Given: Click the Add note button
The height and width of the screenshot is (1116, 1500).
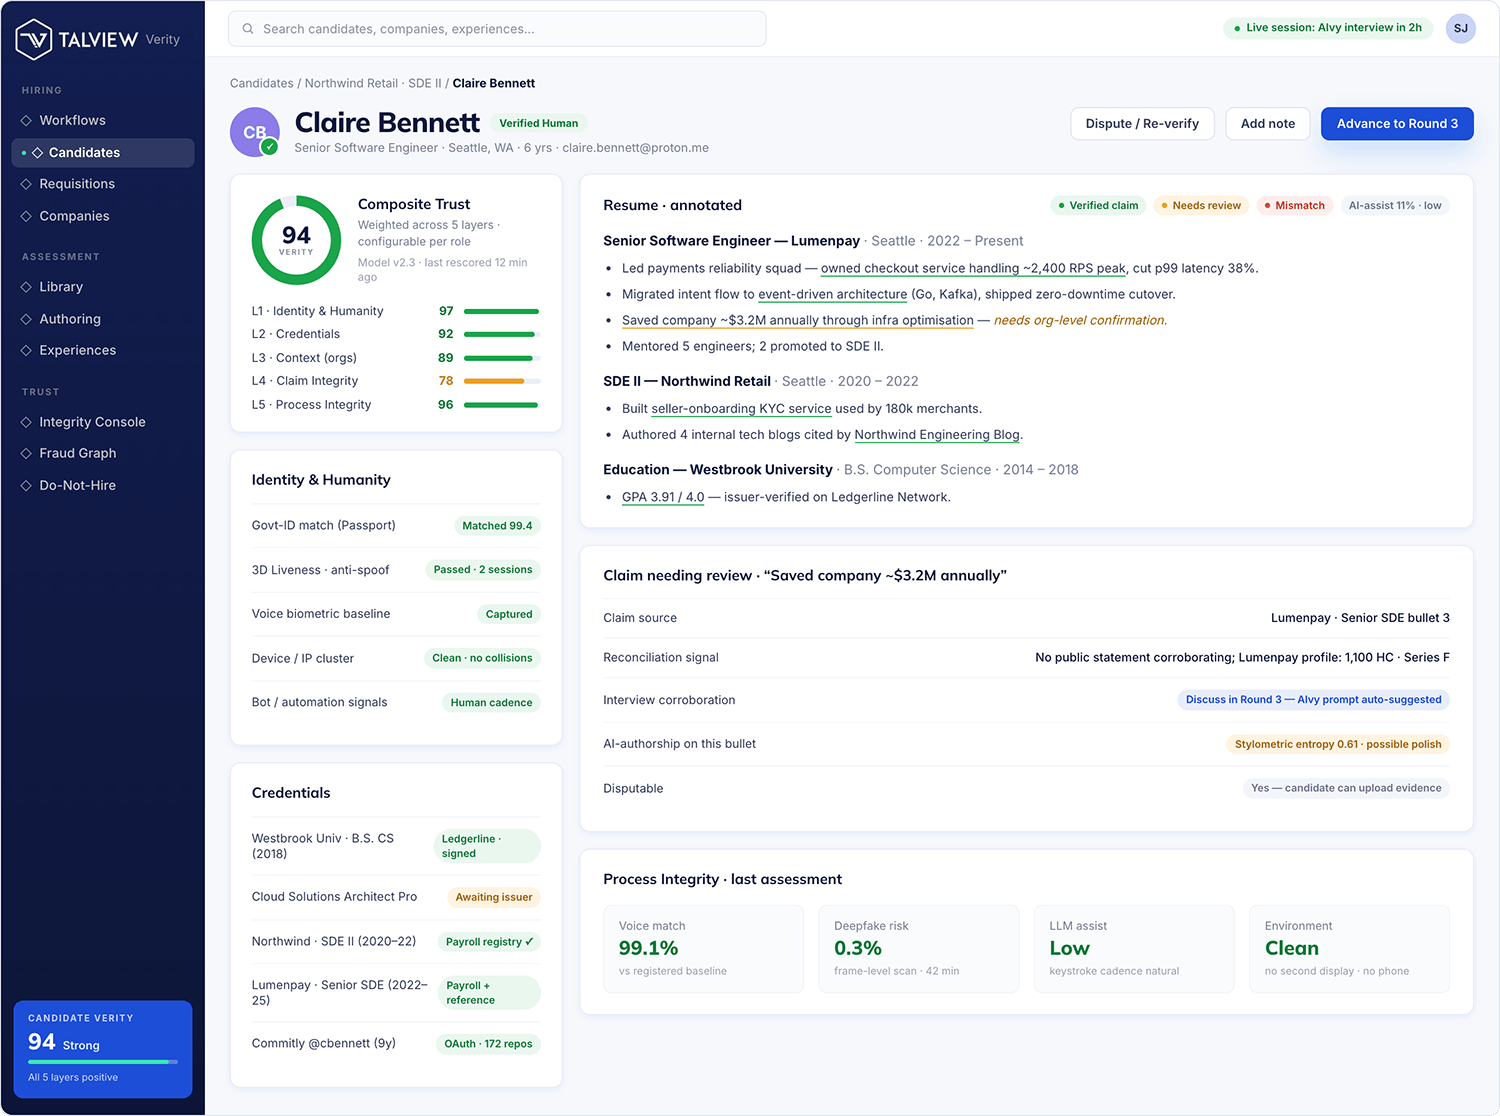Looking at the screenshot, I should (x=1268, y=124).
